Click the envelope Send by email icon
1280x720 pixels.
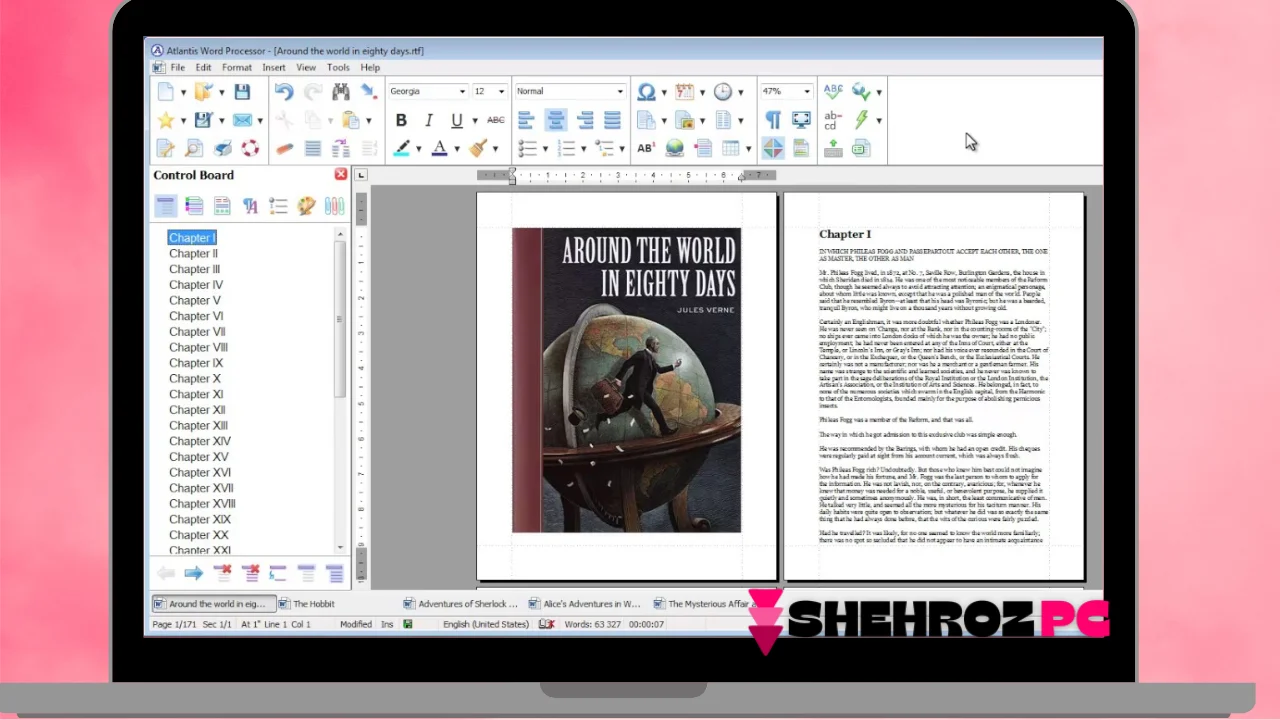242,120
